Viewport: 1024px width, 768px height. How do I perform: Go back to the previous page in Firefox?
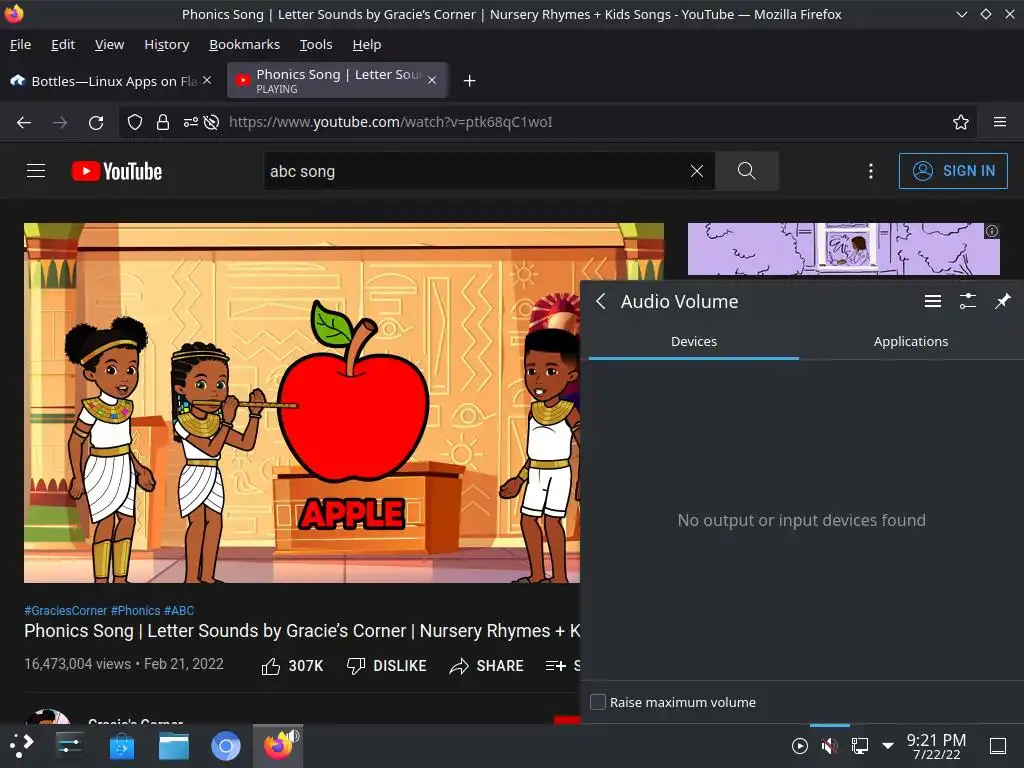tap(24, 122)
